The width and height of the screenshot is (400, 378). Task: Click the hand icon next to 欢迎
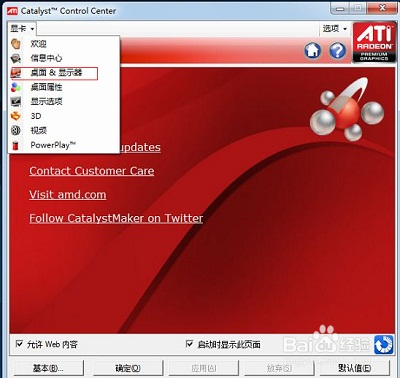pyautogui.click(x=16, y=44)
